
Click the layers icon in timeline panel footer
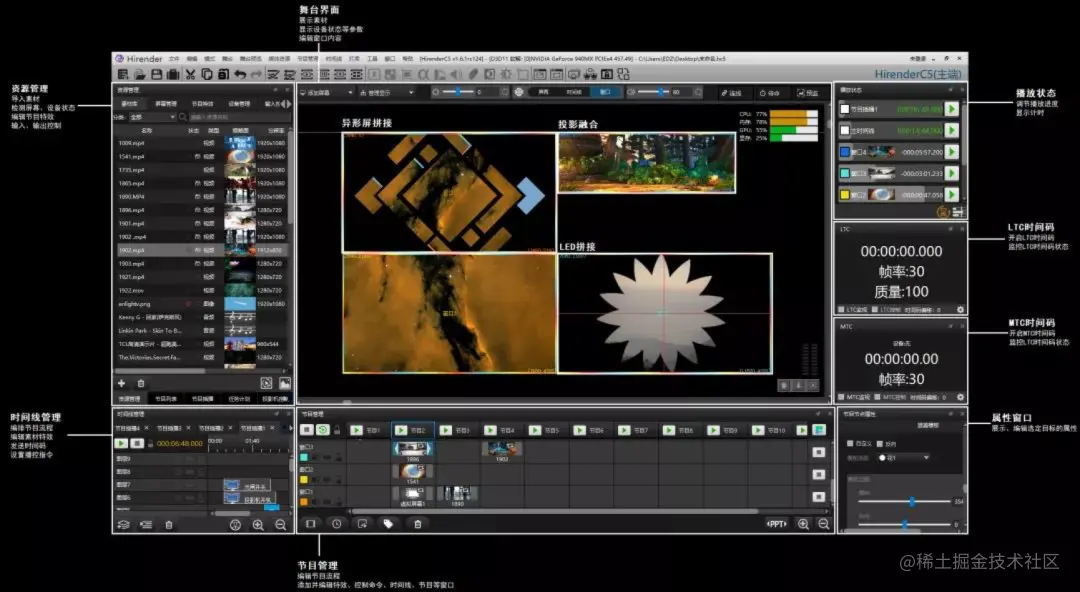point(123,524)
